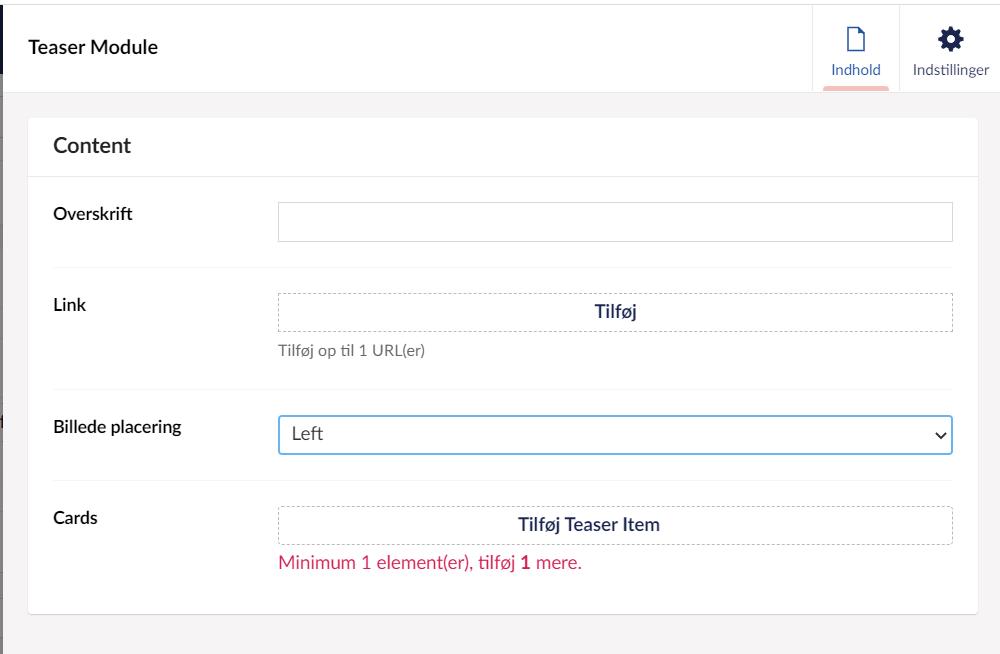1000x654 pixels.
Task: Click the document icon above Indhold
Action: pyautogui.click(x=855, y=40)
